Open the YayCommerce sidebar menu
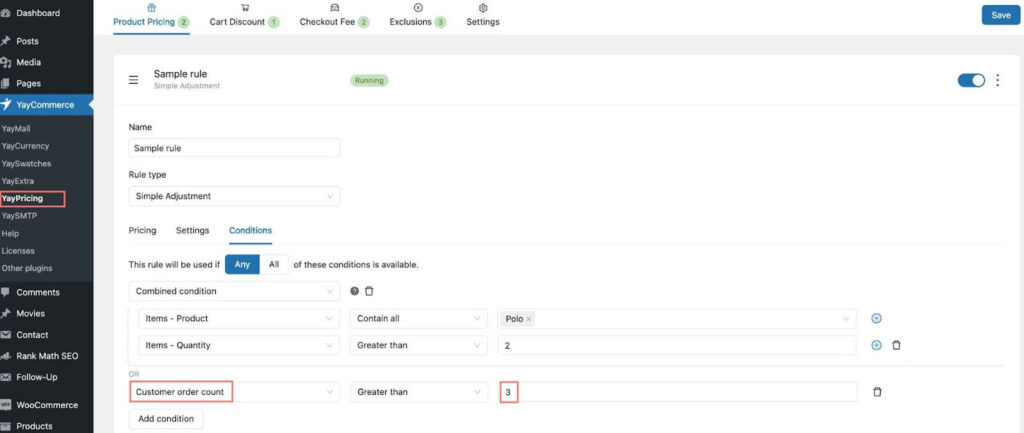This screenshot has width=1024, height=433. (x=46, y=104)
